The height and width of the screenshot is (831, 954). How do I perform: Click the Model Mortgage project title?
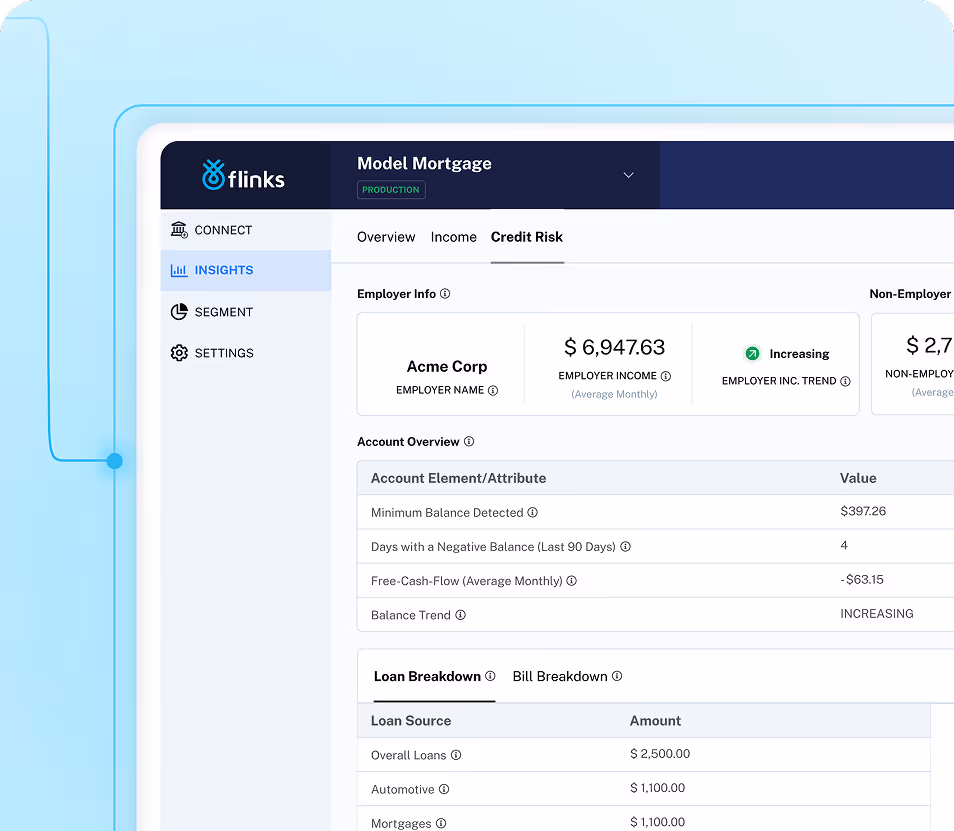(424, 164)
